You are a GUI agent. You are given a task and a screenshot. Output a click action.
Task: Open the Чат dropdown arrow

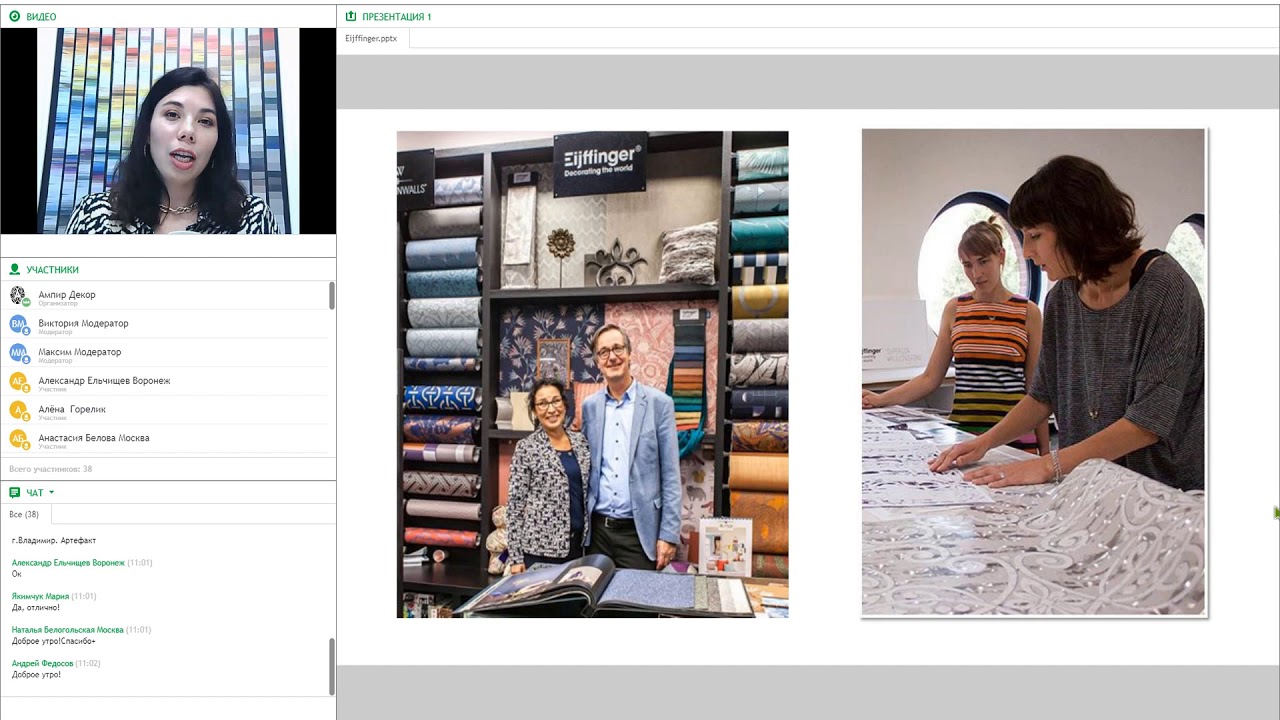pyautogui.click(x=51, y=492)
